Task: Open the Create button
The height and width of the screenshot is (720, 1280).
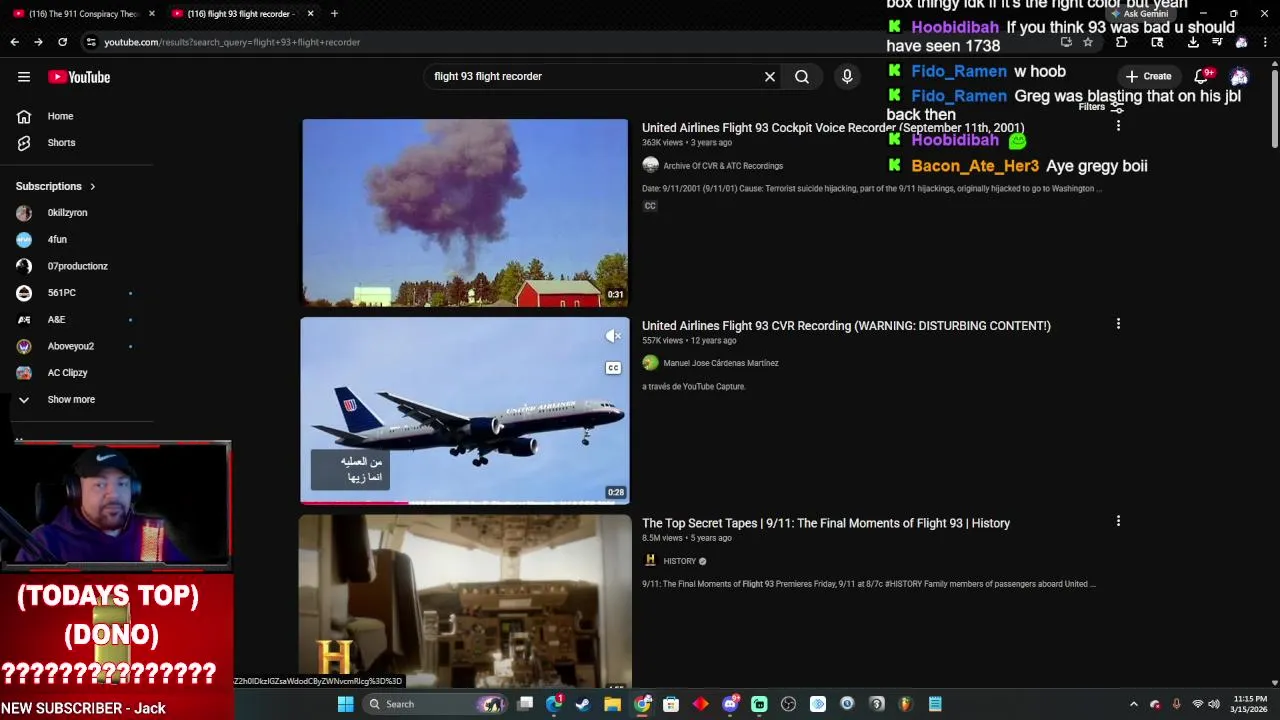Action: pos(1148,76)
